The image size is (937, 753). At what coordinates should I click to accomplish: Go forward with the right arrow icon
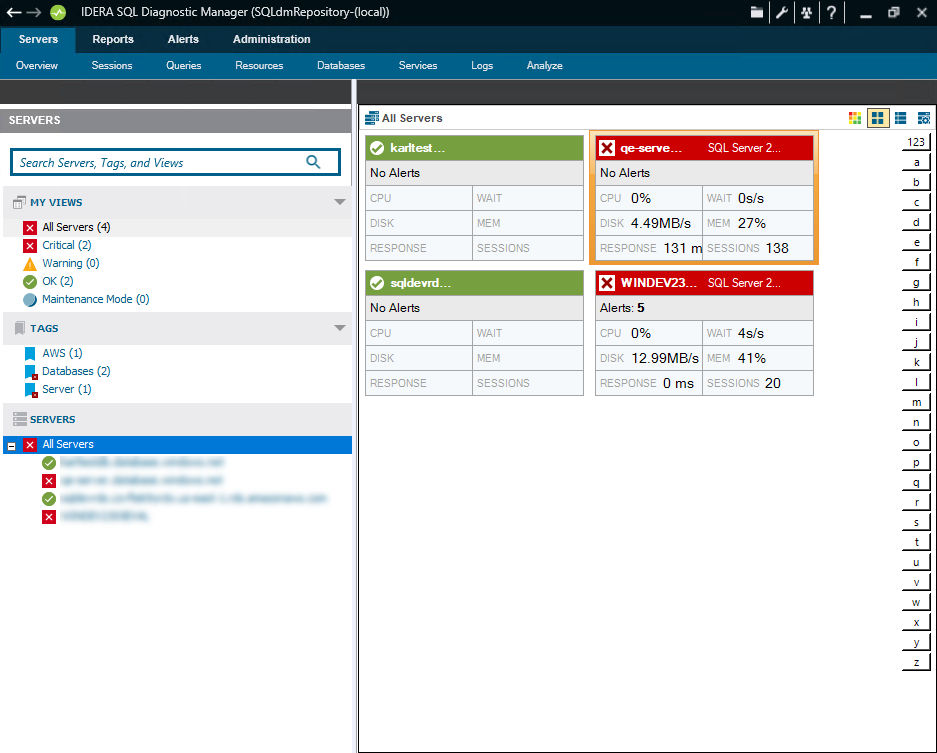34,13
